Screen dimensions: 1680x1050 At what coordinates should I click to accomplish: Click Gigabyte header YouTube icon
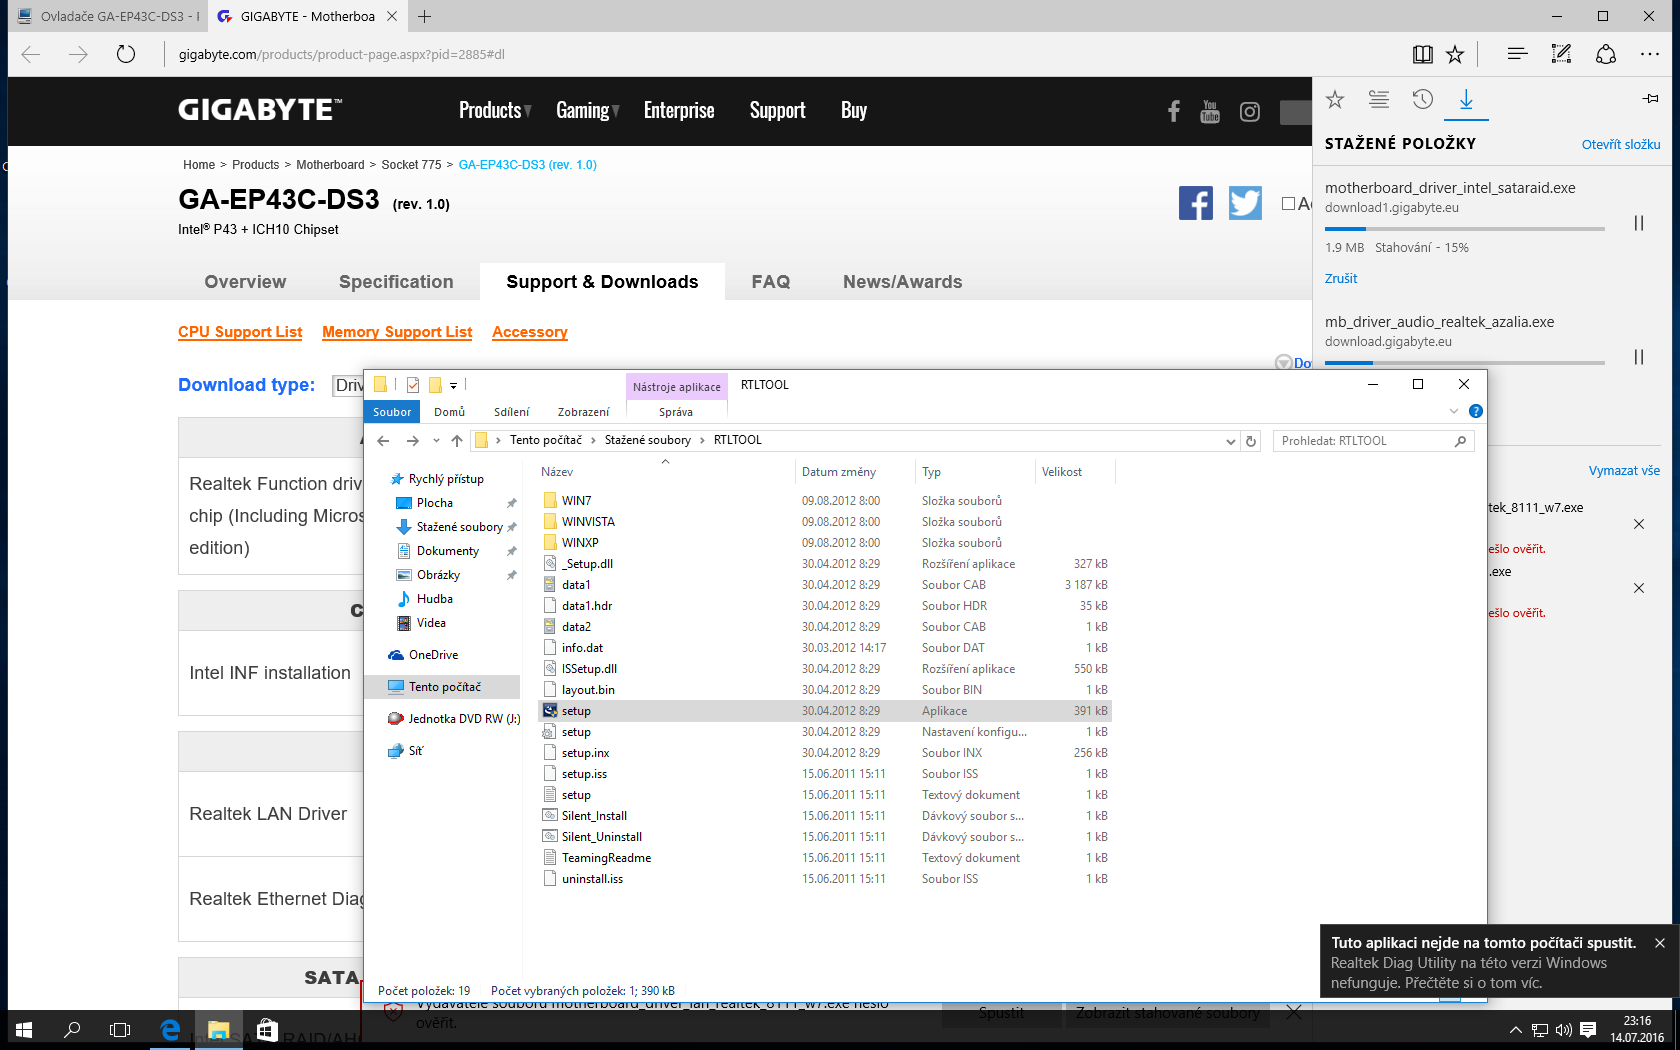[1210, 111]
